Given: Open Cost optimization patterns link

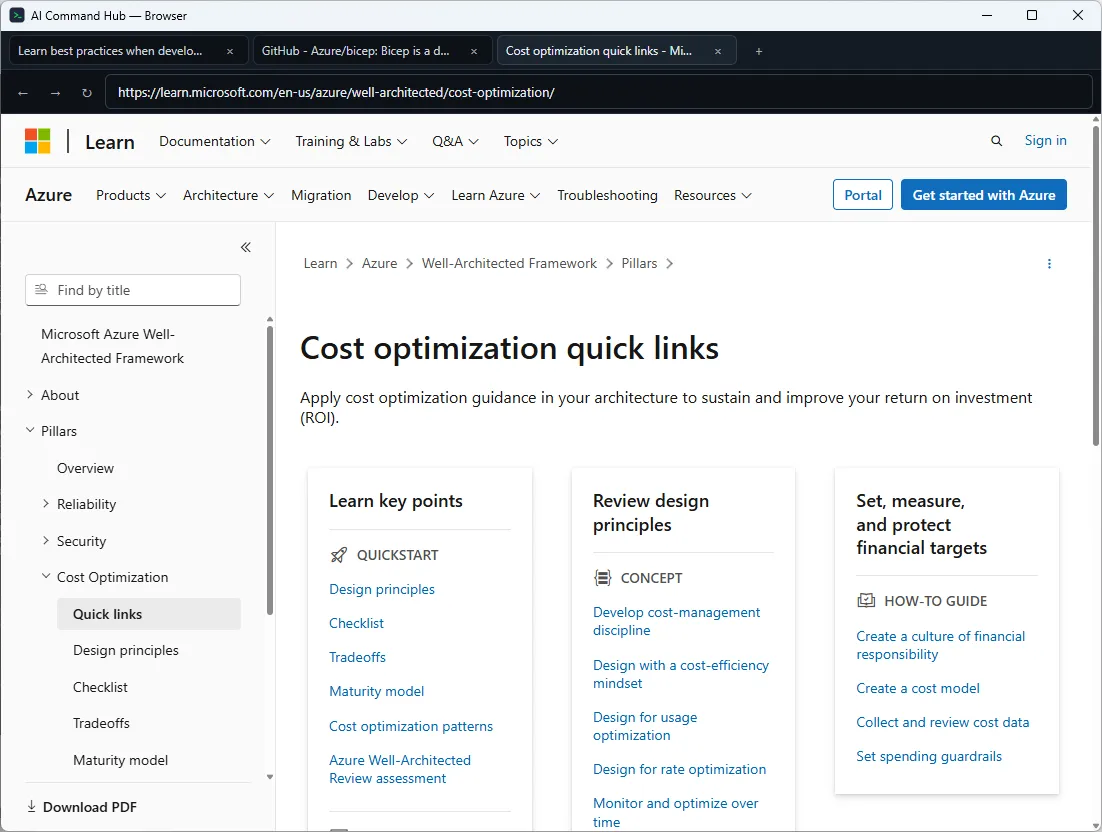Looking at the screenshot, I should click(410, 727).
